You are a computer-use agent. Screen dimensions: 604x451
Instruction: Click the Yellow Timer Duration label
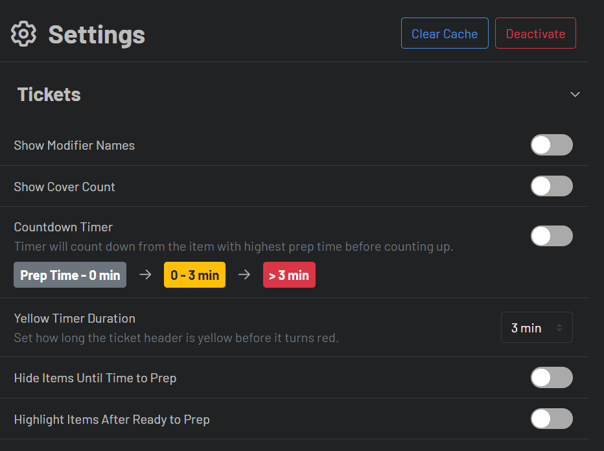click(74, 318)
